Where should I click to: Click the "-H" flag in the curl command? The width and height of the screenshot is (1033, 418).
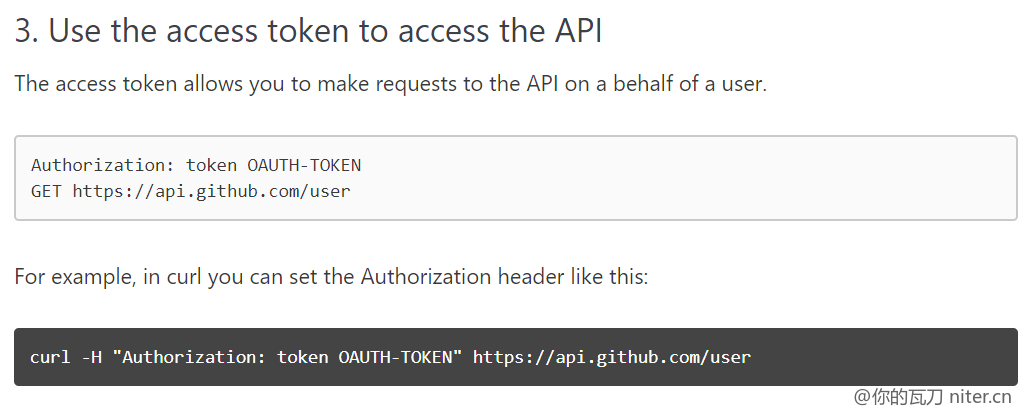tap(92, 357)
